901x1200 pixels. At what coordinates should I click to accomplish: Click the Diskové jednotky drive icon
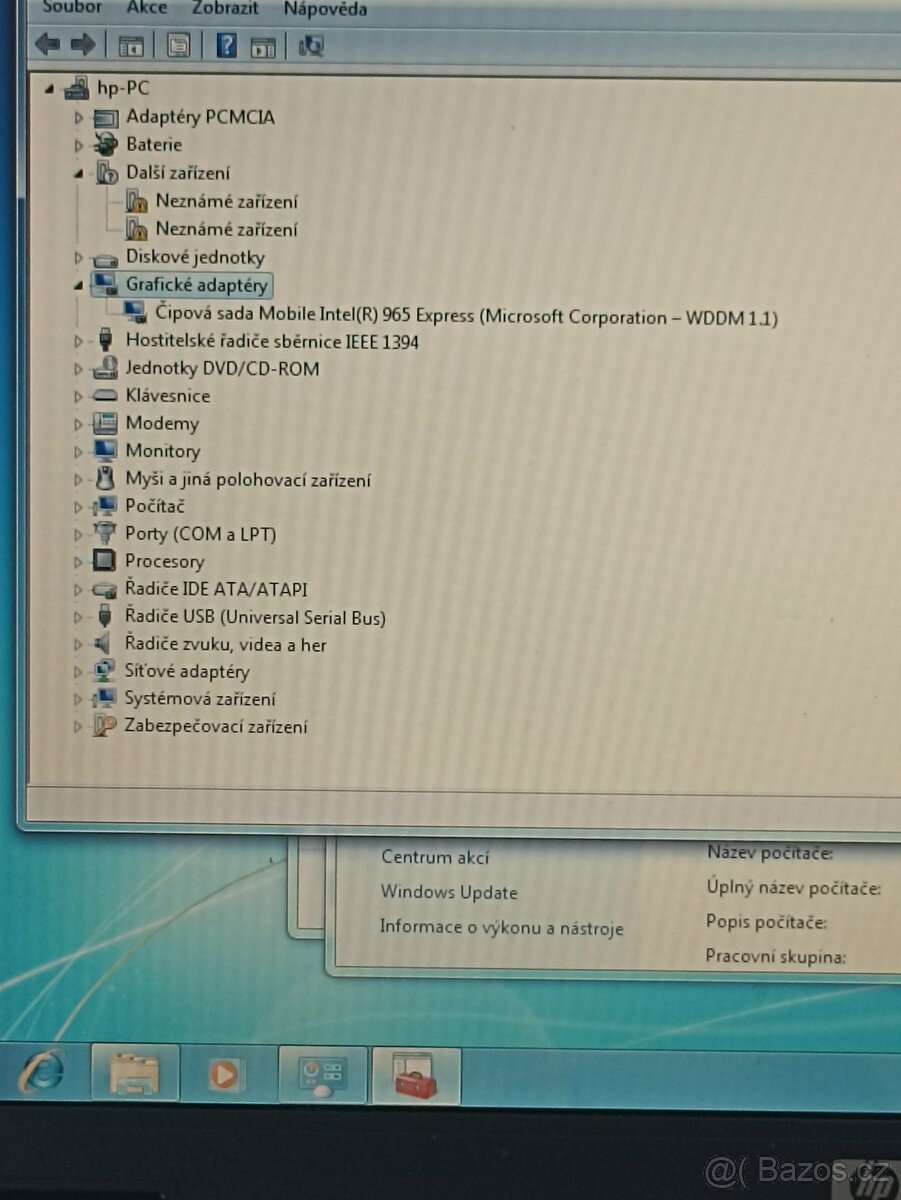105,259
